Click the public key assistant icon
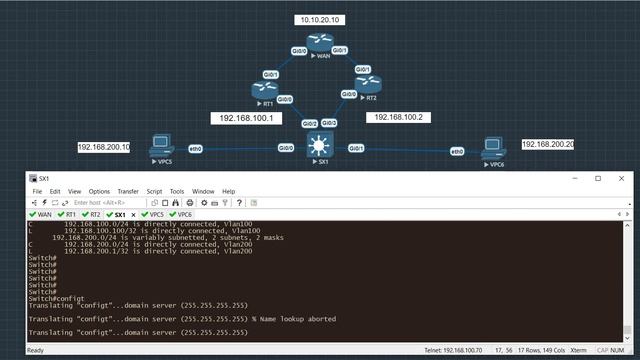 pos(225,203)
